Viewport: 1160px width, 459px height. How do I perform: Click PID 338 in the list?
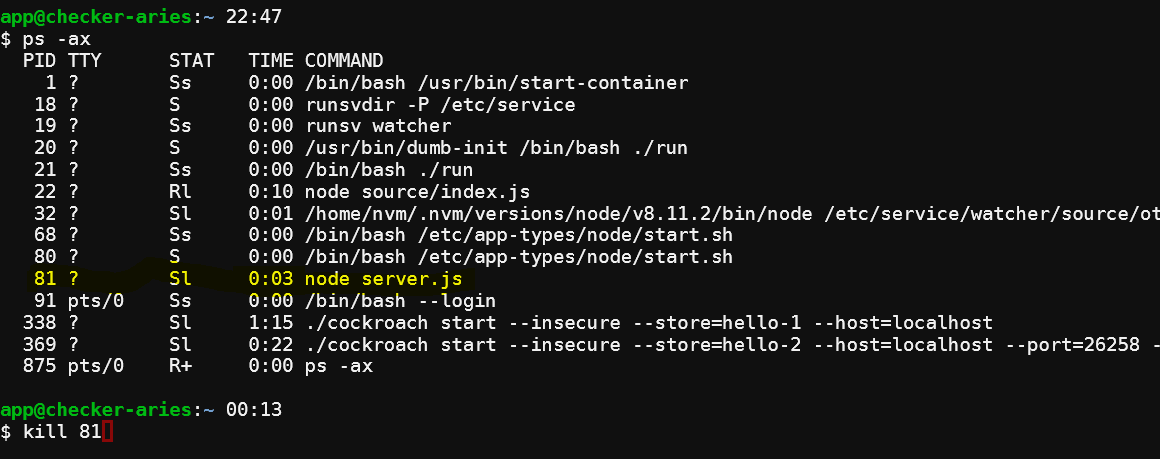point(40,323)
